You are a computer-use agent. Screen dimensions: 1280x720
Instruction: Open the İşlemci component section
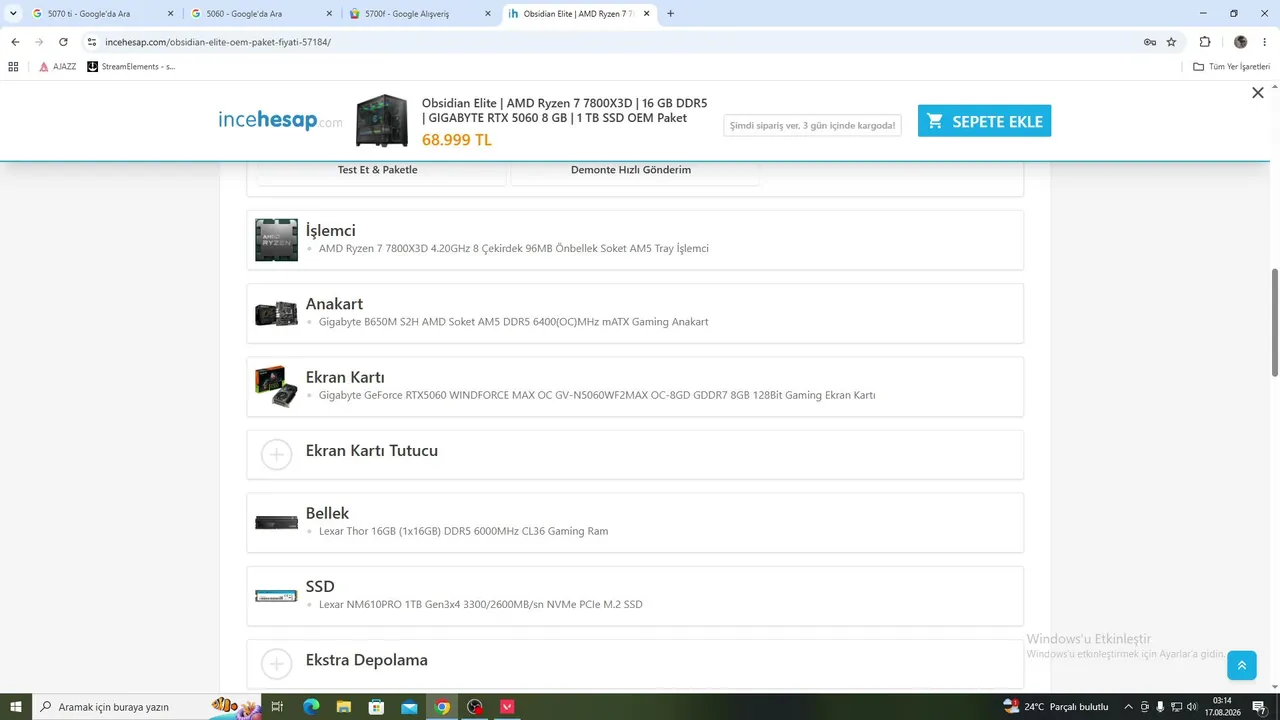click(x=635, y=240)
